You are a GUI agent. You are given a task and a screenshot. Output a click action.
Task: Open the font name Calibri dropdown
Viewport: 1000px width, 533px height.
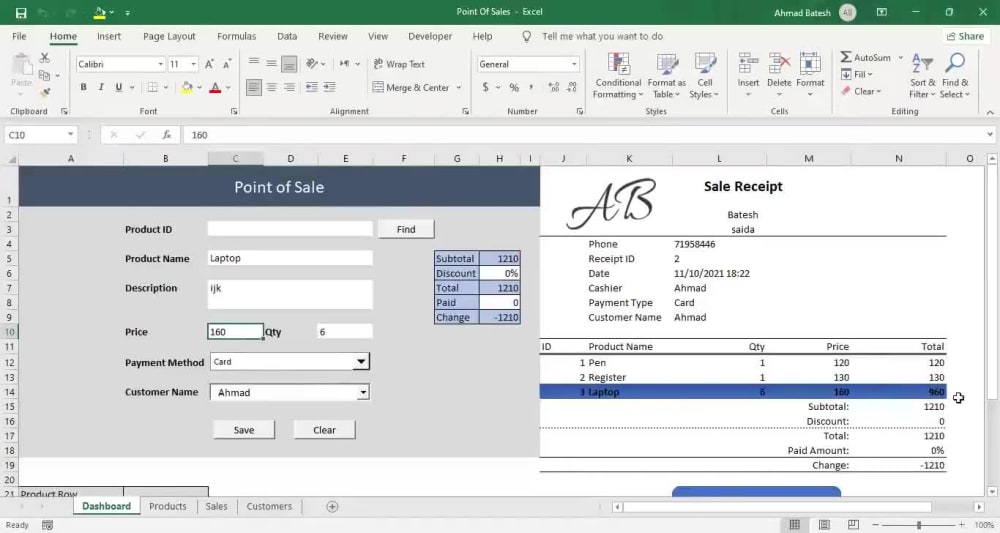161,64
